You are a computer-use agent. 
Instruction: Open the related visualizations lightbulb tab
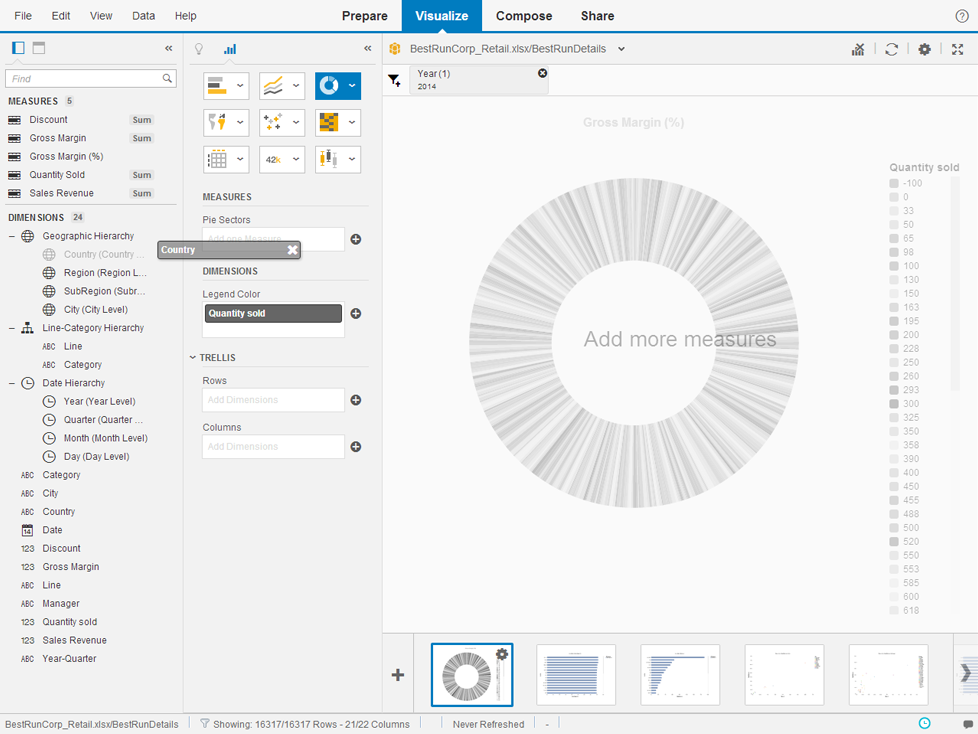(x=199, y=49)
